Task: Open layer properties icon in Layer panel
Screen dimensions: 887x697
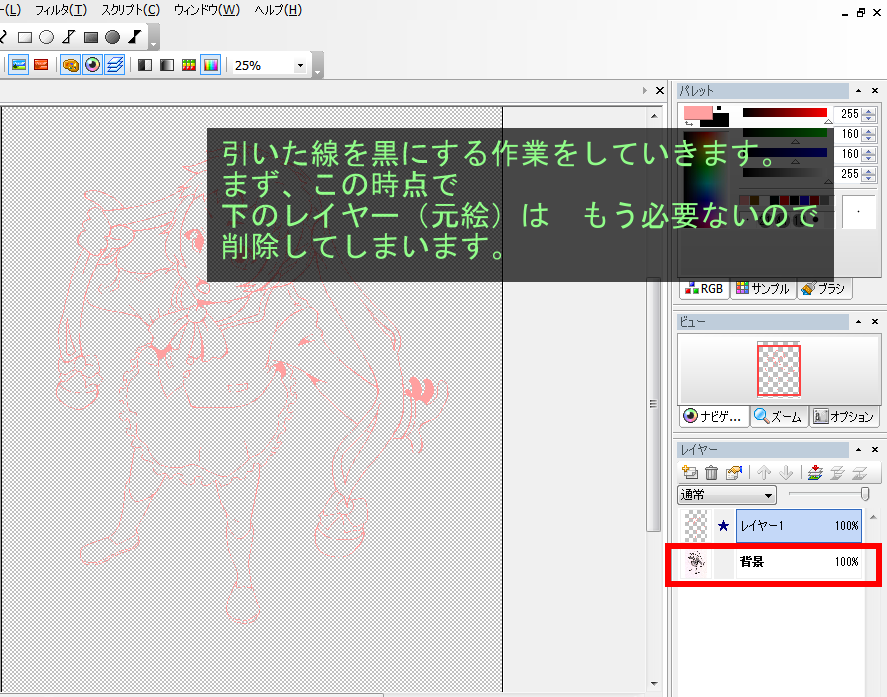Action: pos(734,474)
